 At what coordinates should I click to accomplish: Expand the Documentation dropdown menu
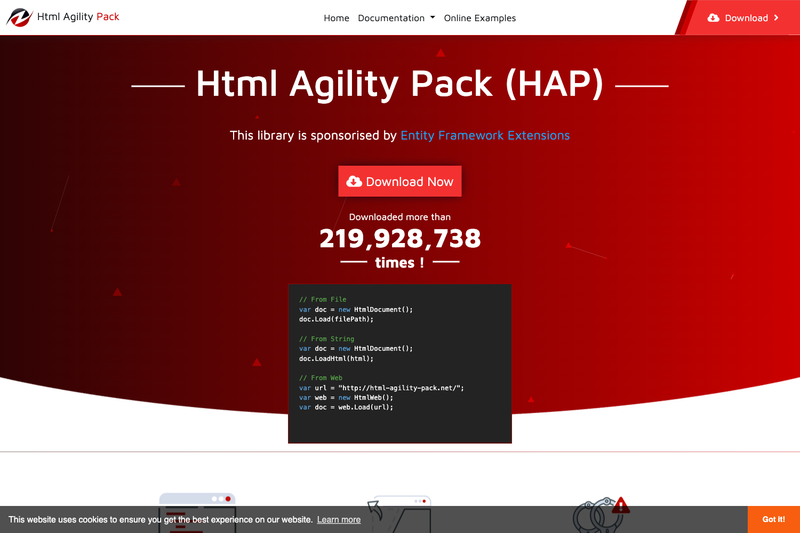pyautogui.click(x=396, y=18)
